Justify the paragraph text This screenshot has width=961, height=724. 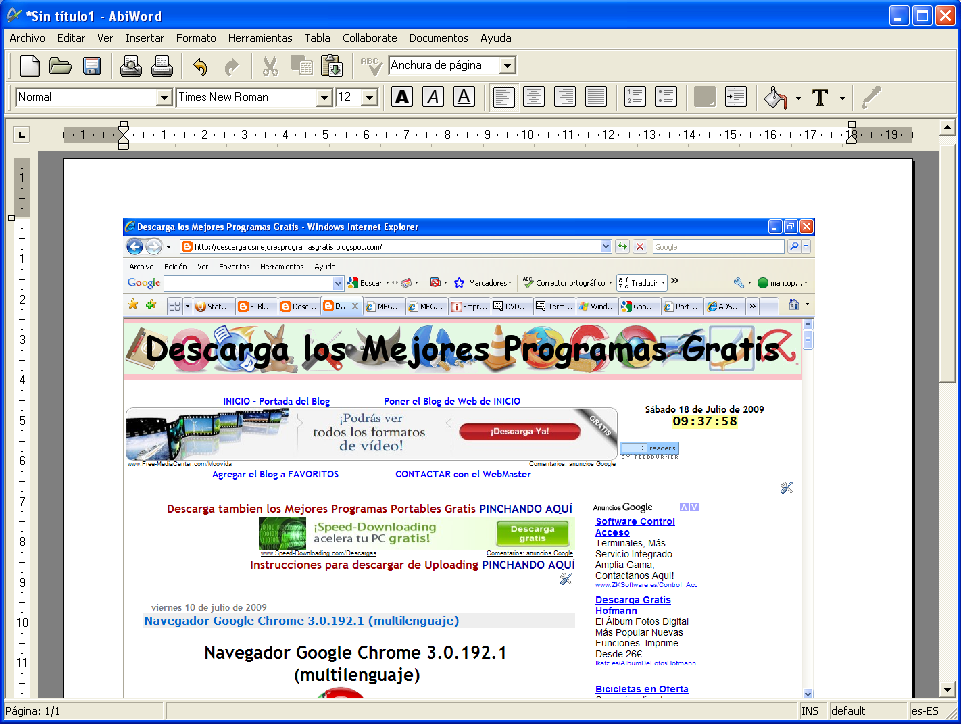coord(596,97)
